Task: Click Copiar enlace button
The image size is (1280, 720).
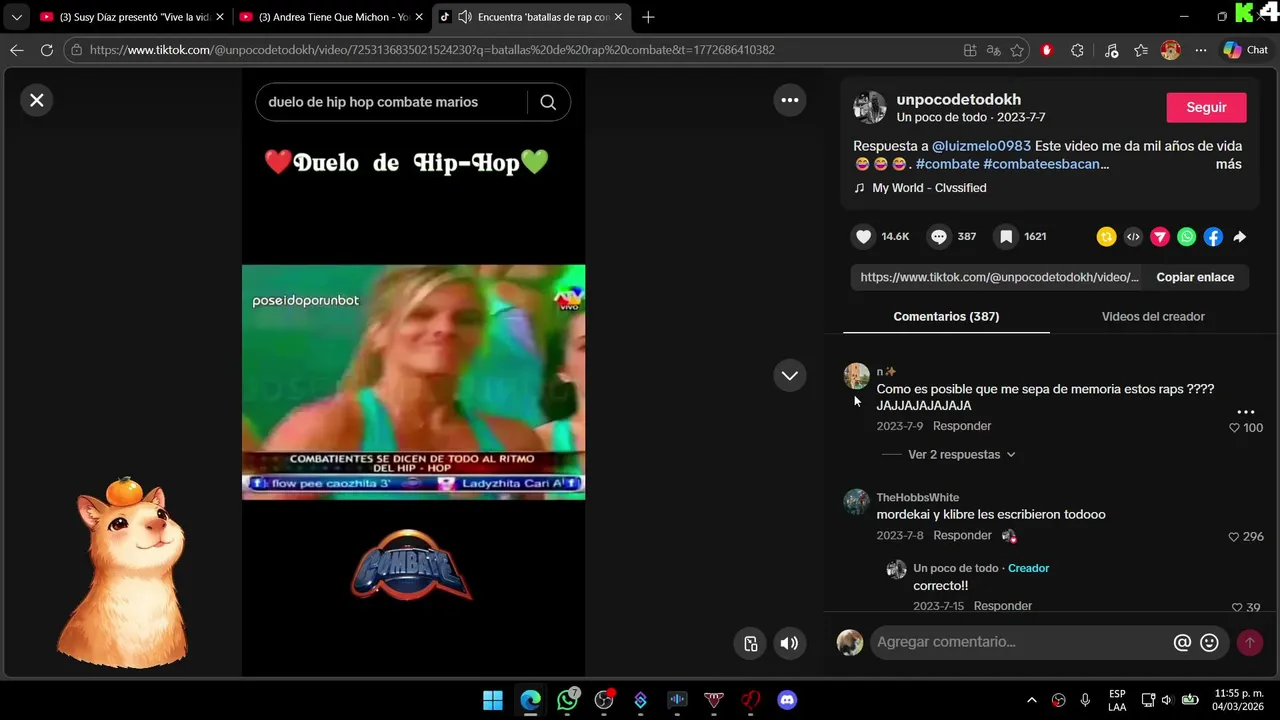Action: click(x=1195, y=277)
